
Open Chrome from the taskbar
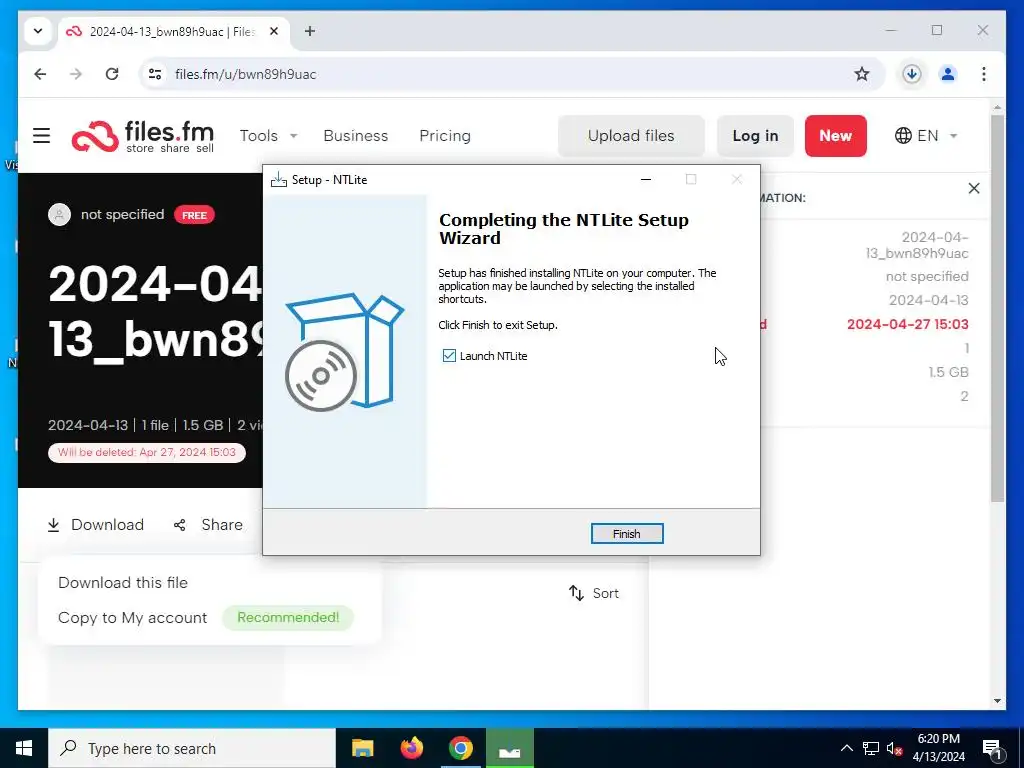tap(460, 748)
